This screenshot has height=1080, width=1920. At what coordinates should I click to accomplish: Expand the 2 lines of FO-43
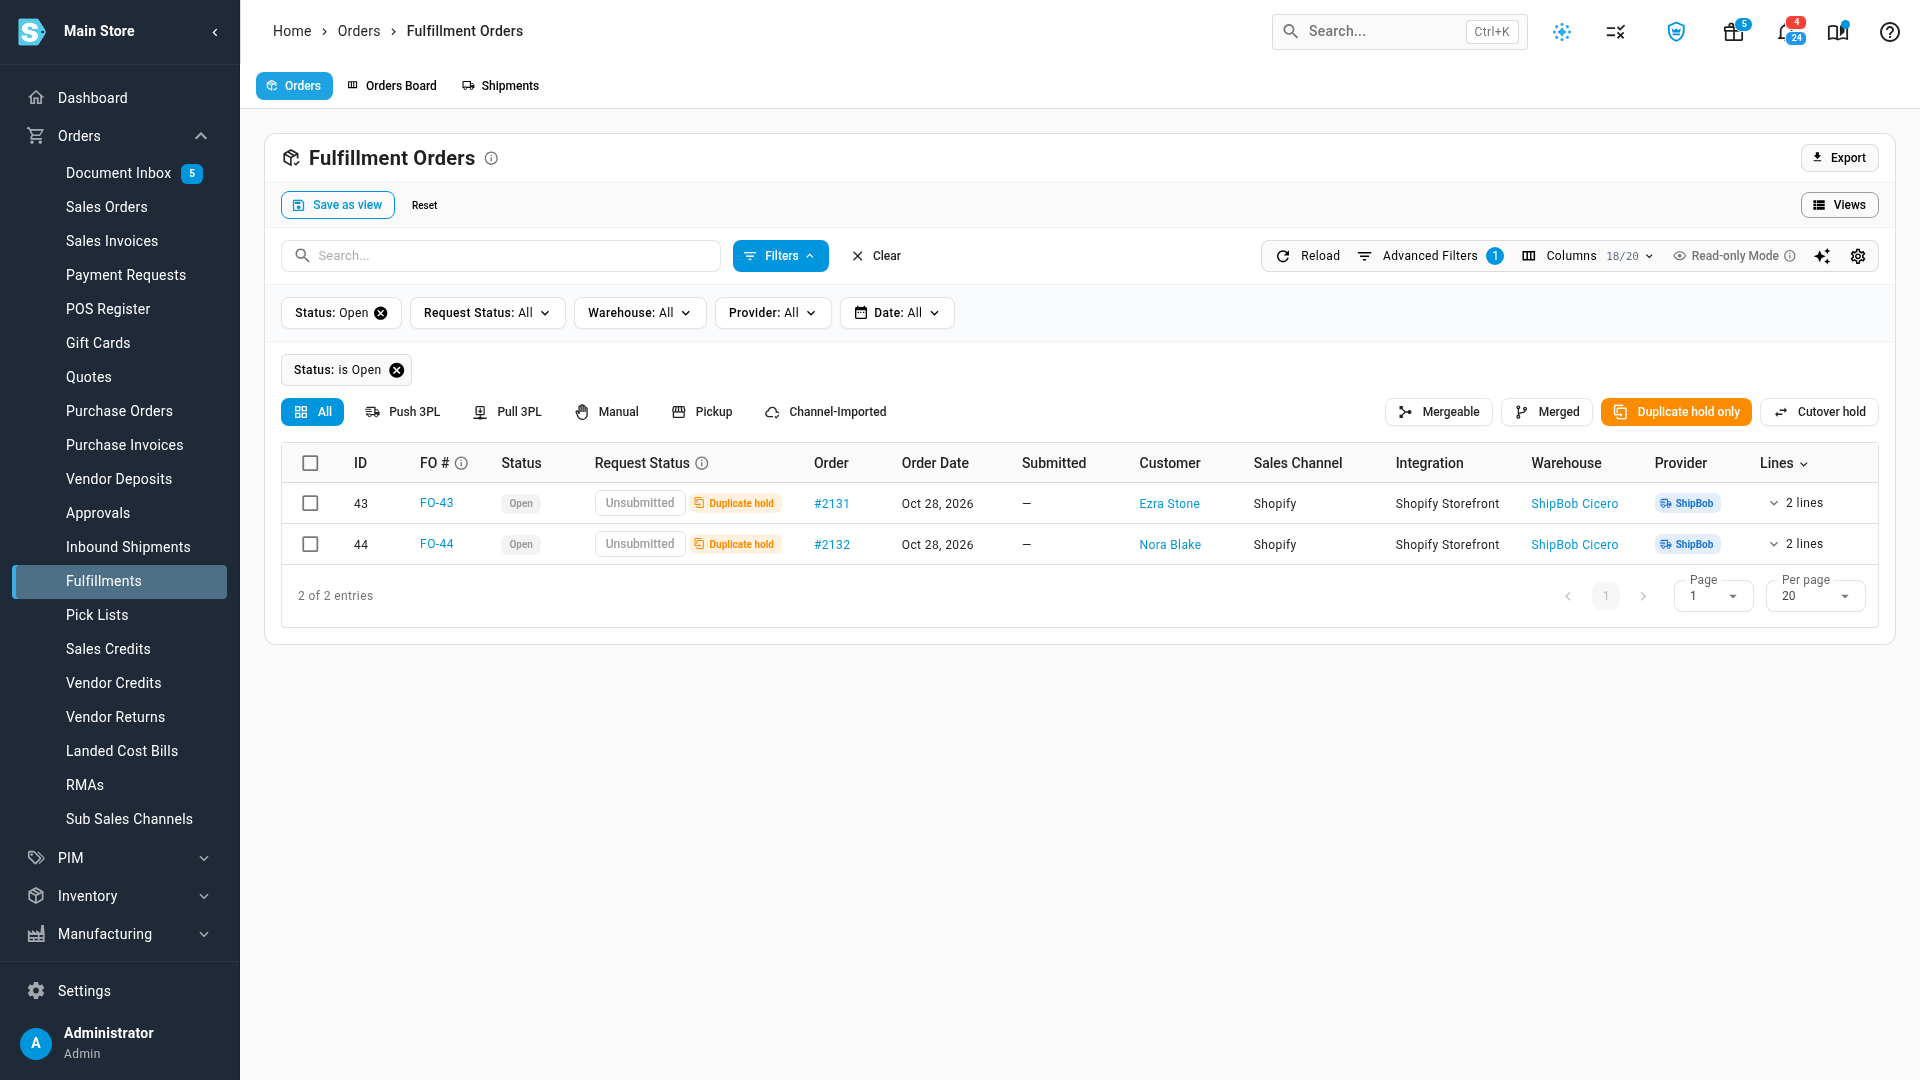coord(1796,503)
